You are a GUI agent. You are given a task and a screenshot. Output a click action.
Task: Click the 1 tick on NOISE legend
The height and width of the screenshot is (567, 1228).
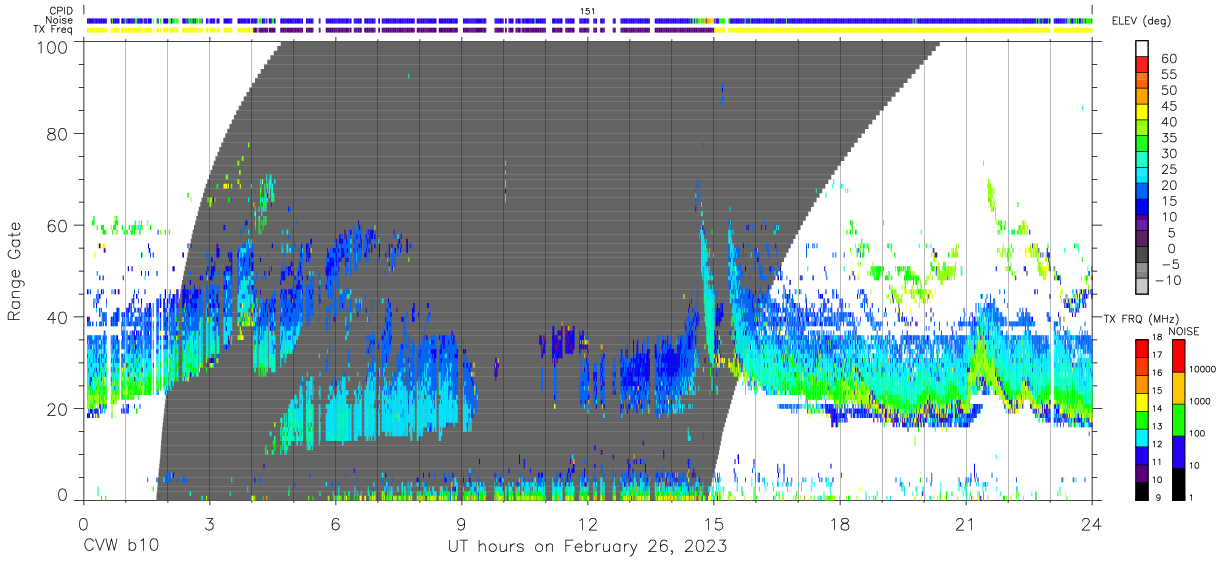pos(1191,498)
